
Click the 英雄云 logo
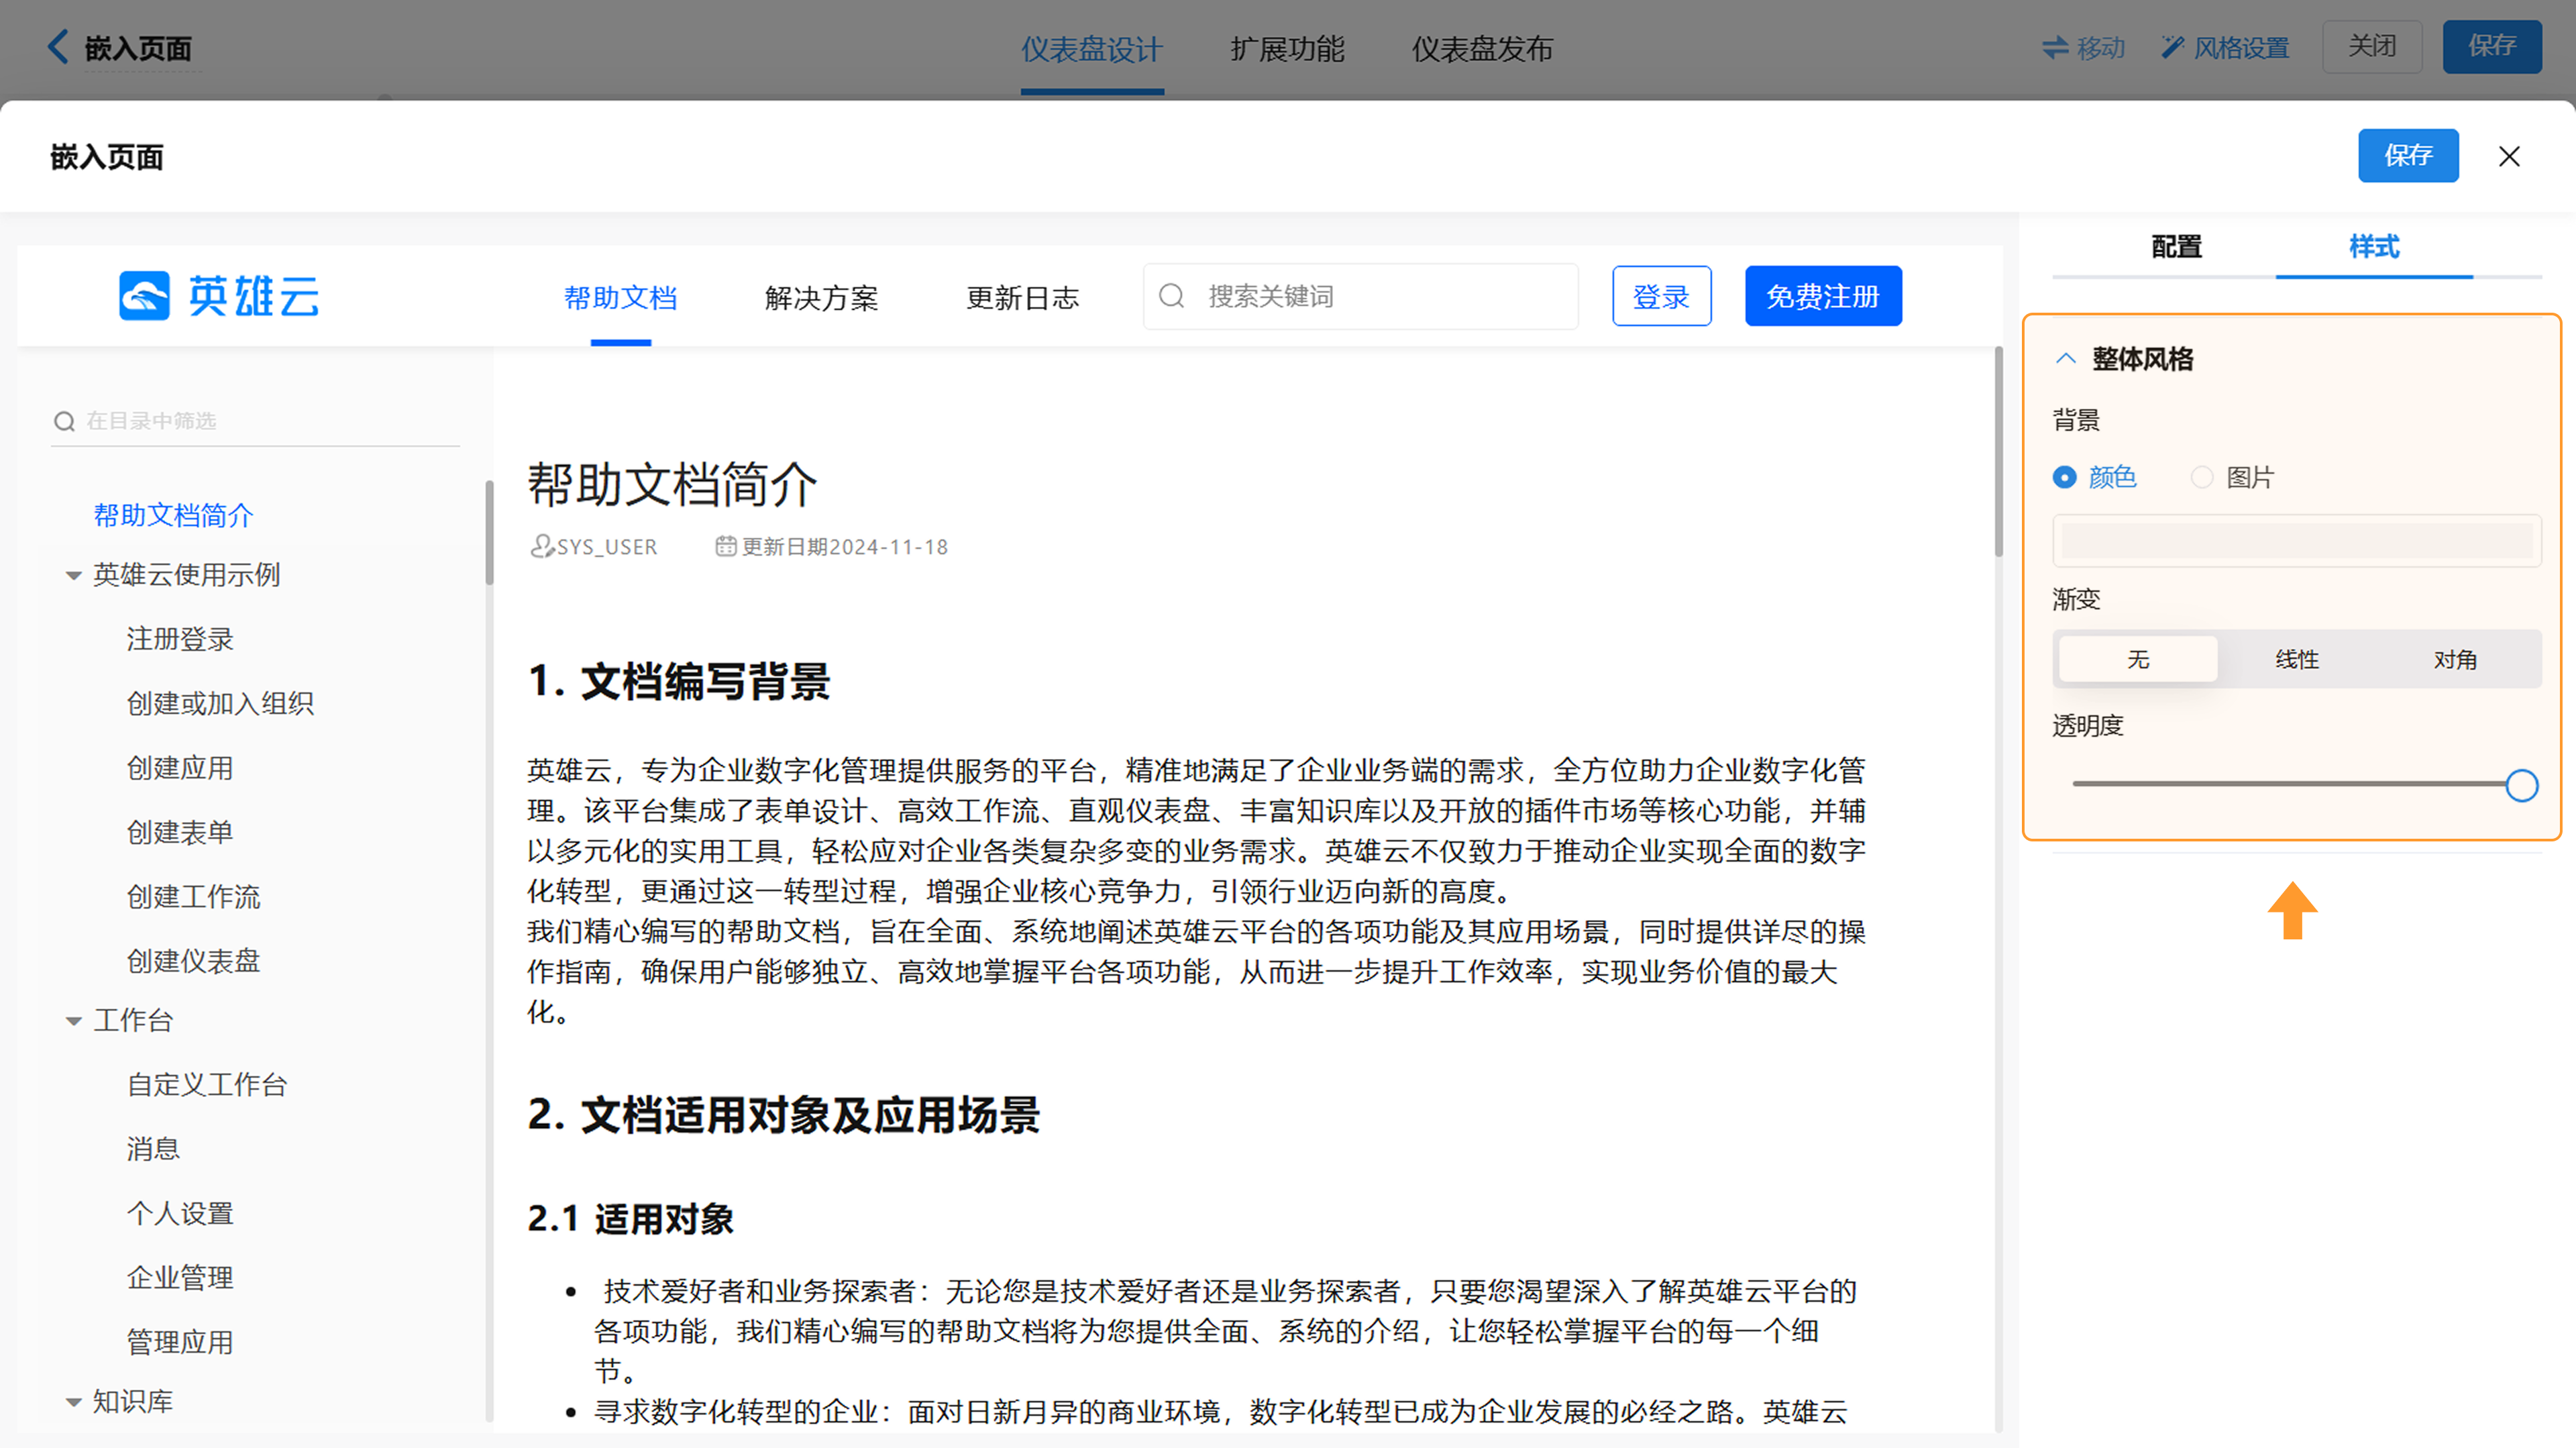point(219,296)
